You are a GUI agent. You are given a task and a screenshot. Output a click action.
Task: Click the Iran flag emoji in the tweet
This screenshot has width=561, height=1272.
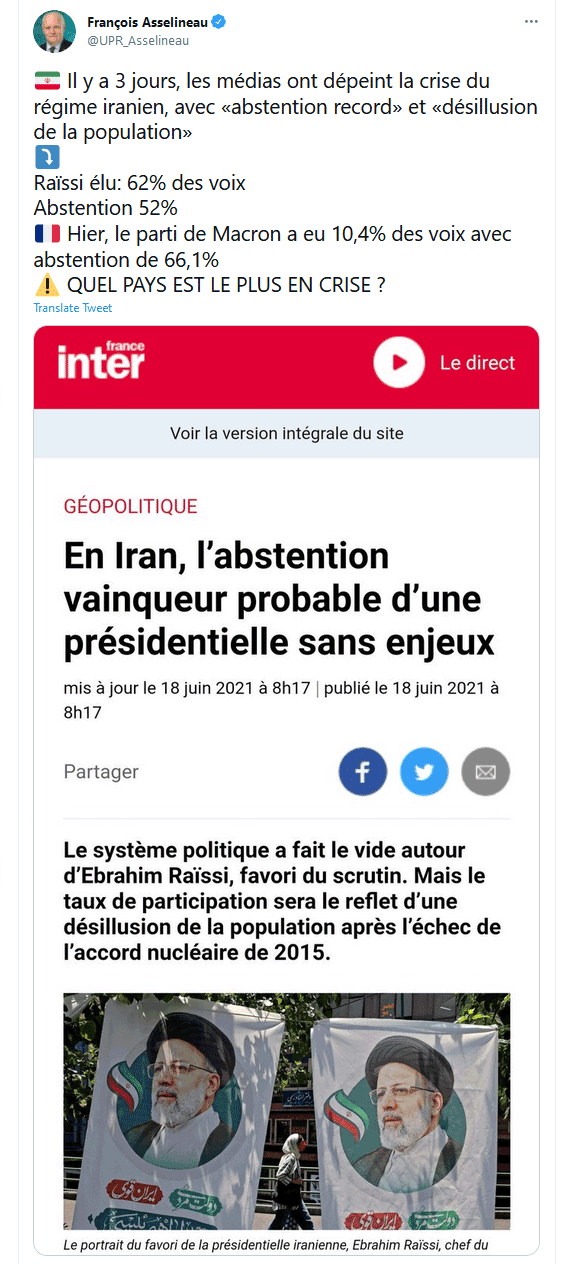46,82
